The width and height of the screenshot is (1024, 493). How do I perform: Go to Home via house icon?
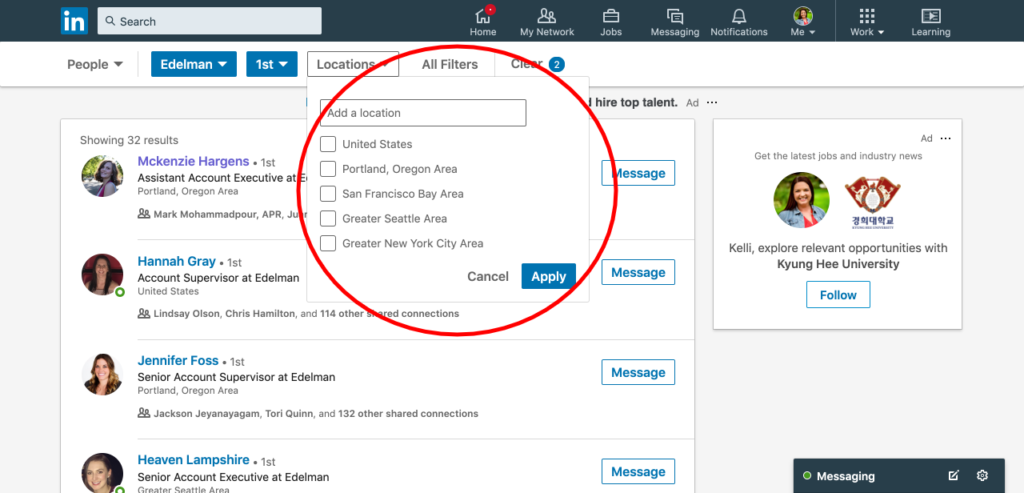click(483, 15)
